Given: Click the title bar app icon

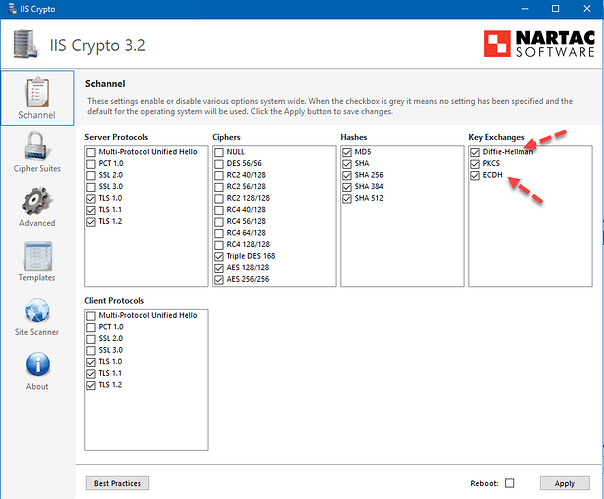Looking at the screenshot, I should 12,8.
